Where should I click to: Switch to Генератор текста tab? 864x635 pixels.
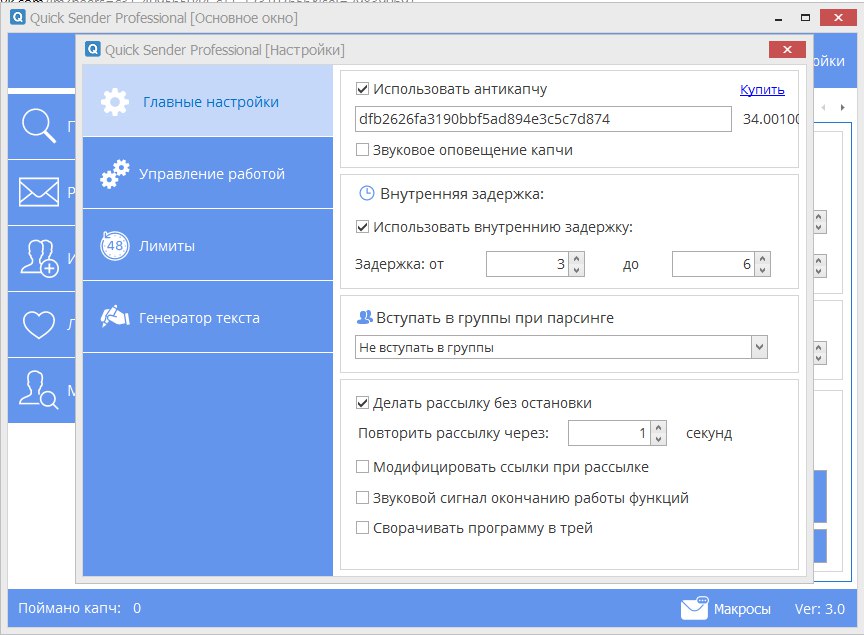[x=208, y=318]
